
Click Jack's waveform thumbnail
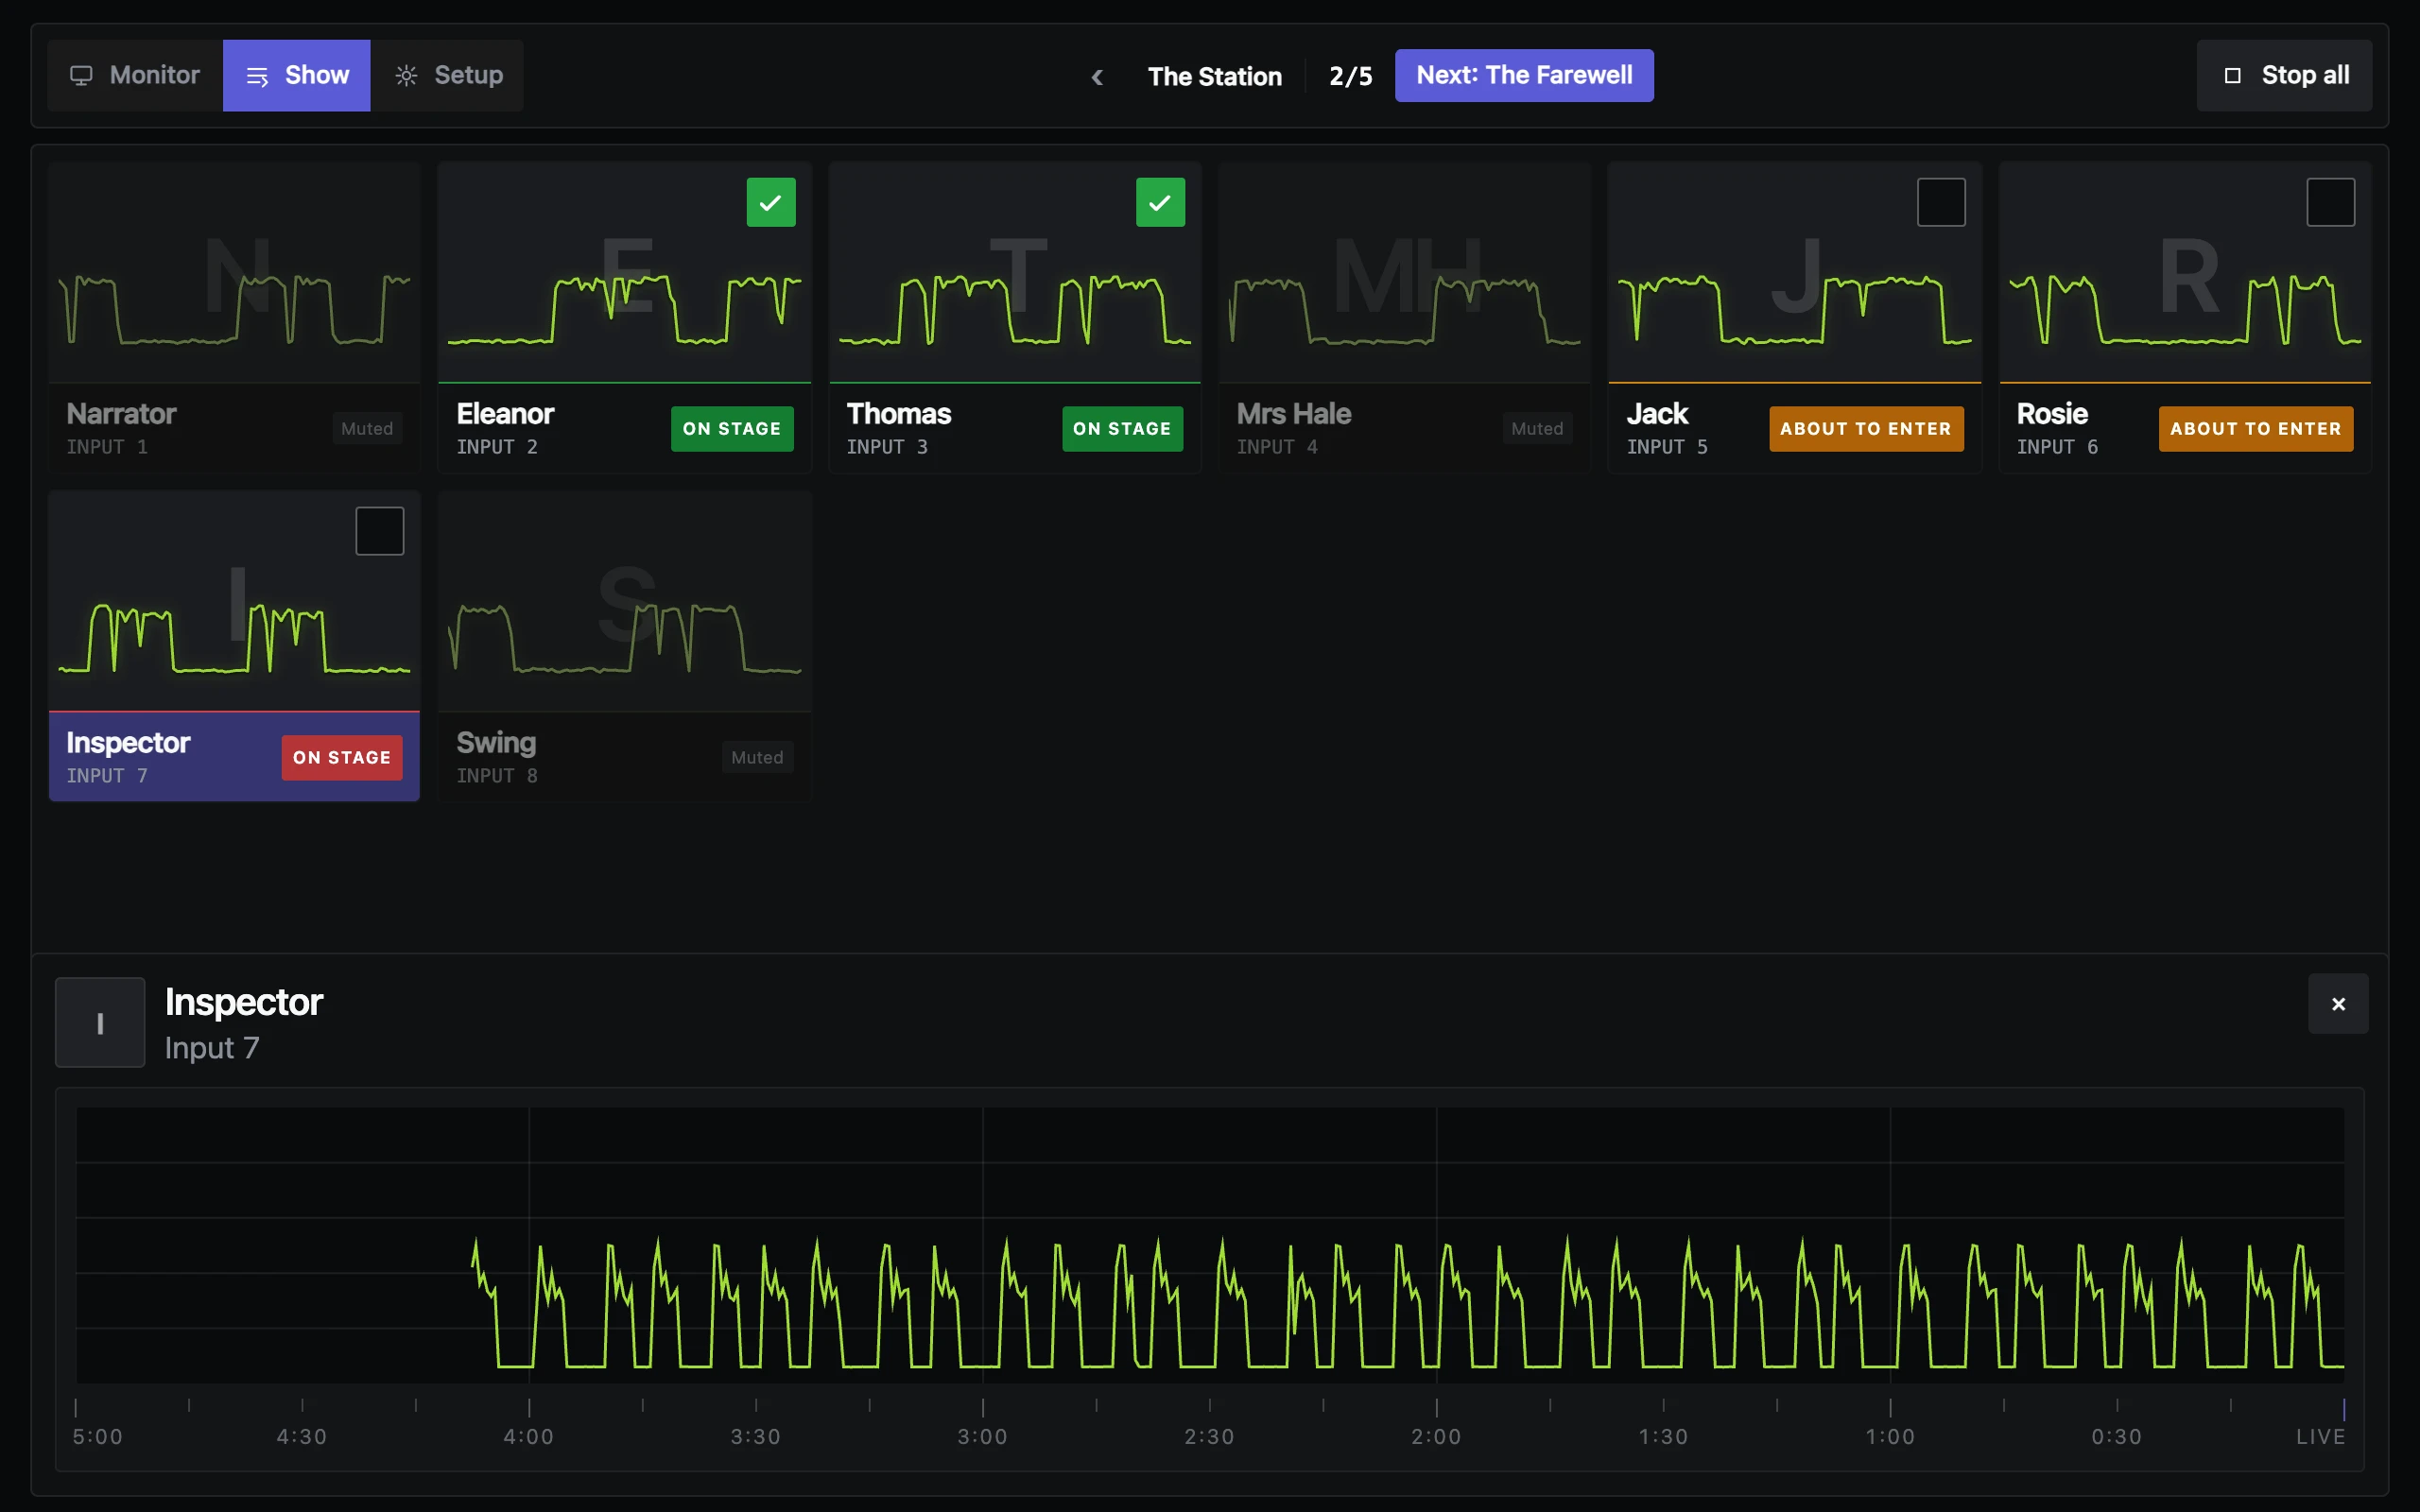click(1794, 272)
